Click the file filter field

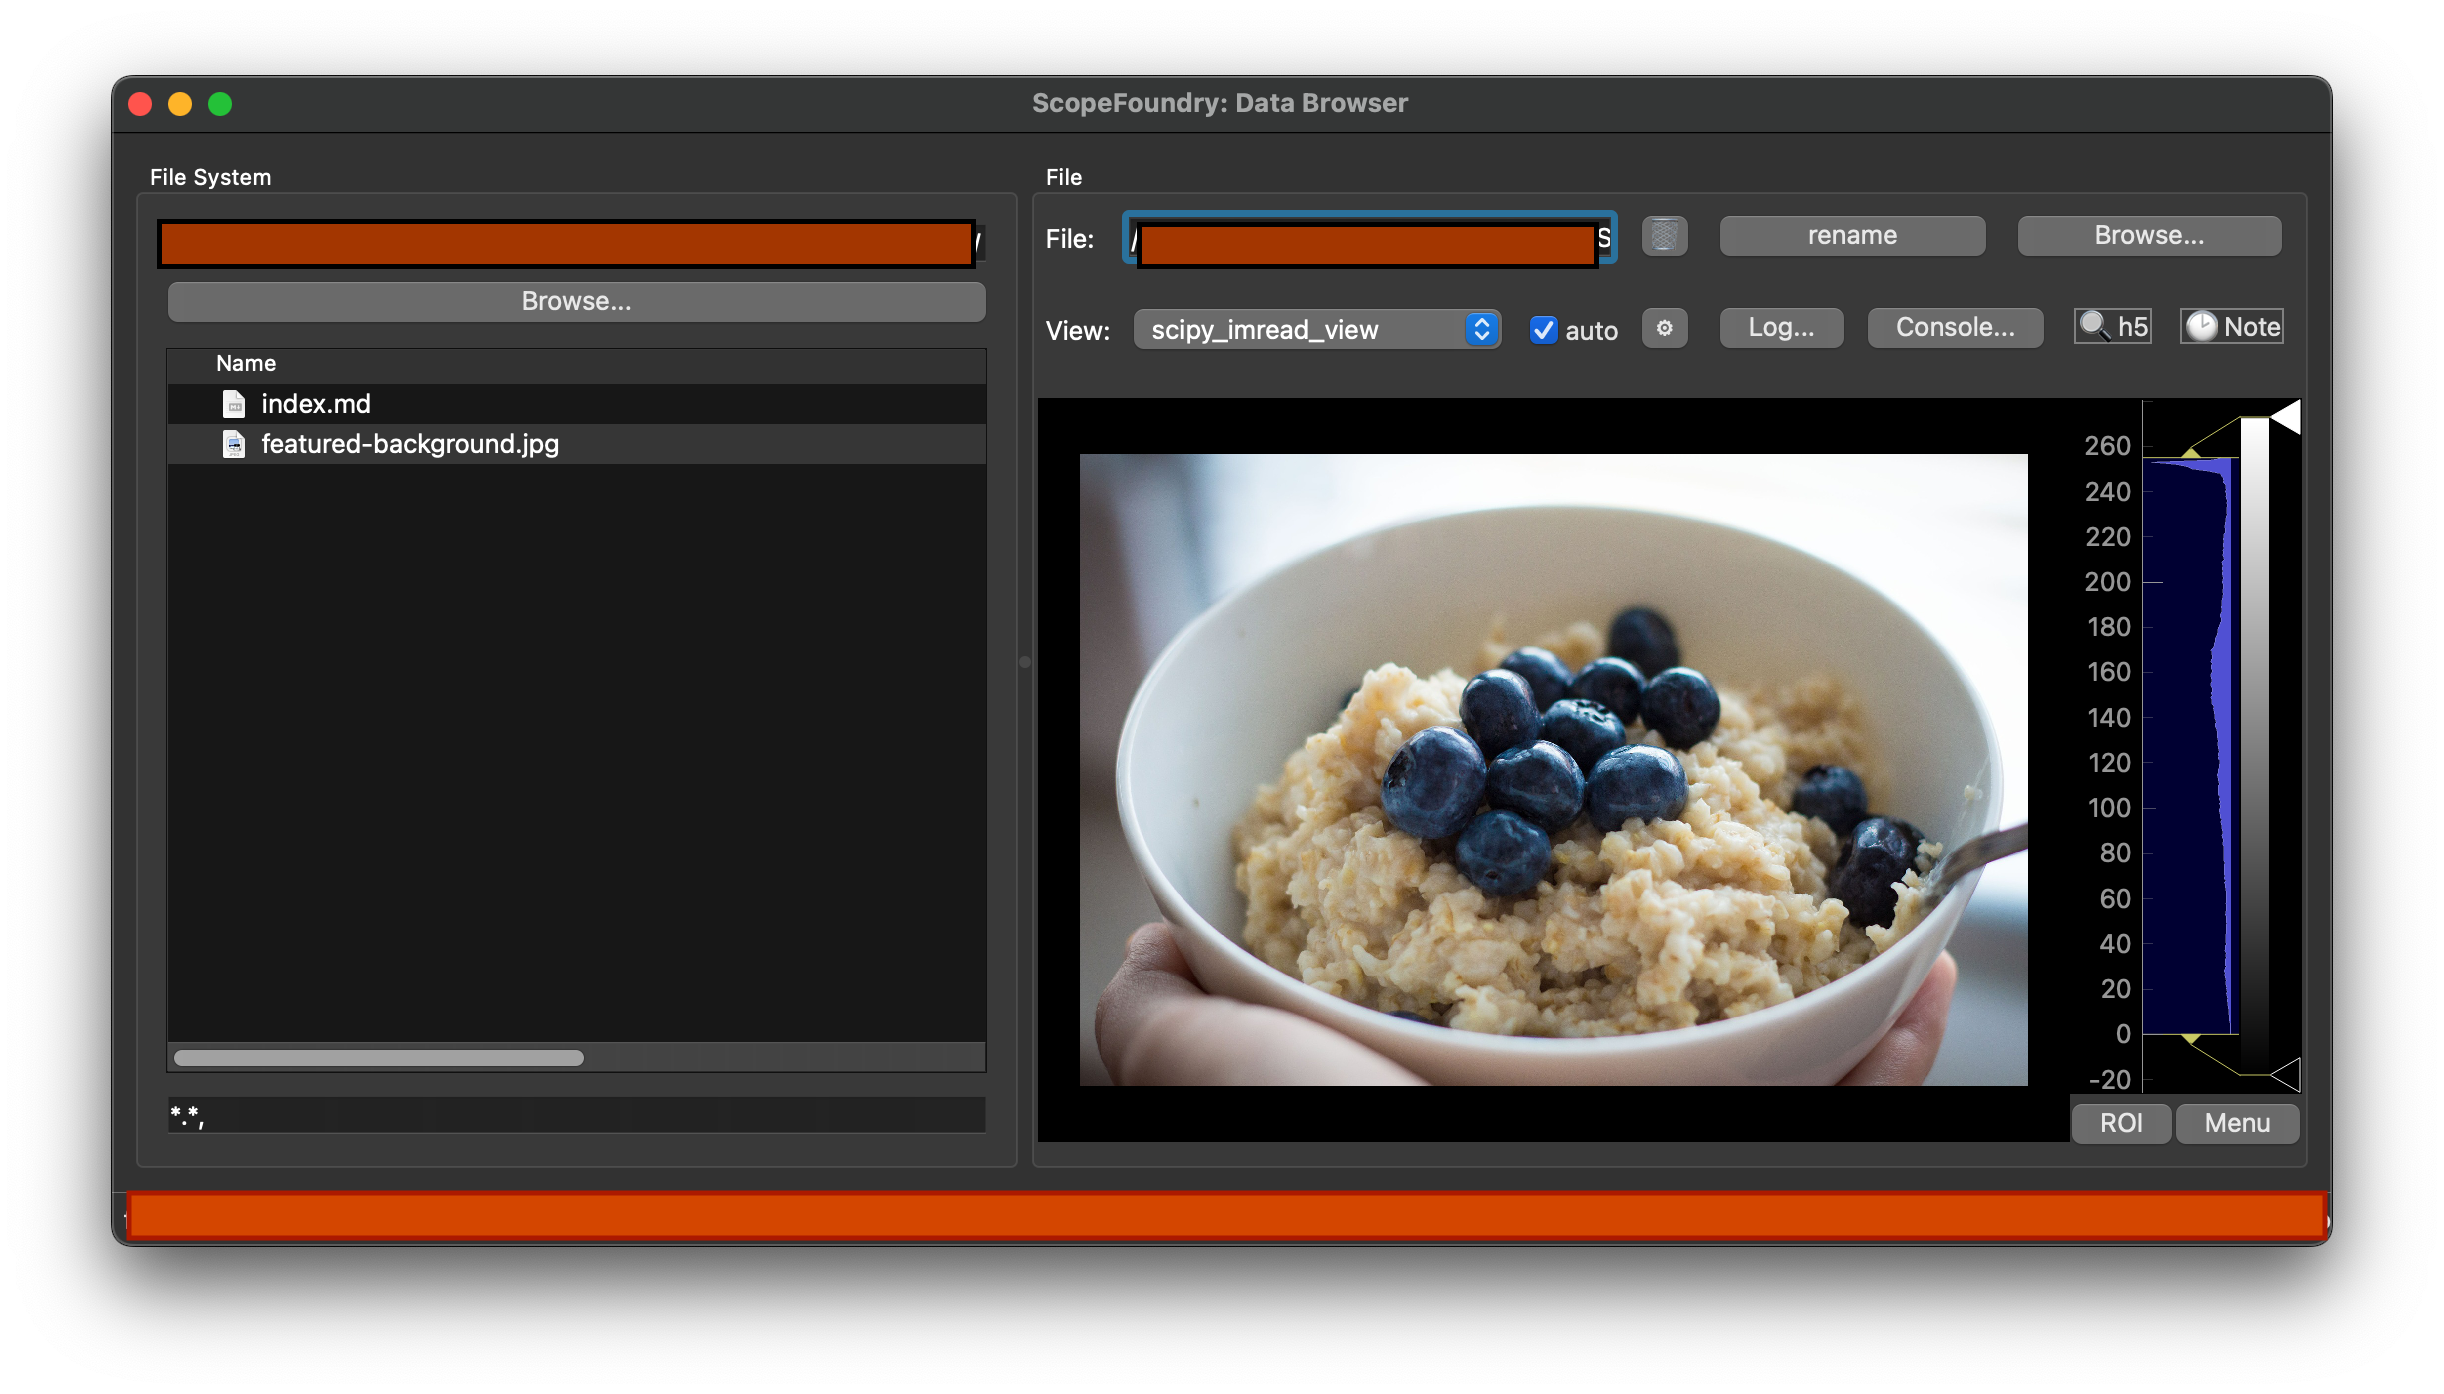pyautogui.click(x=576, y=1114)
